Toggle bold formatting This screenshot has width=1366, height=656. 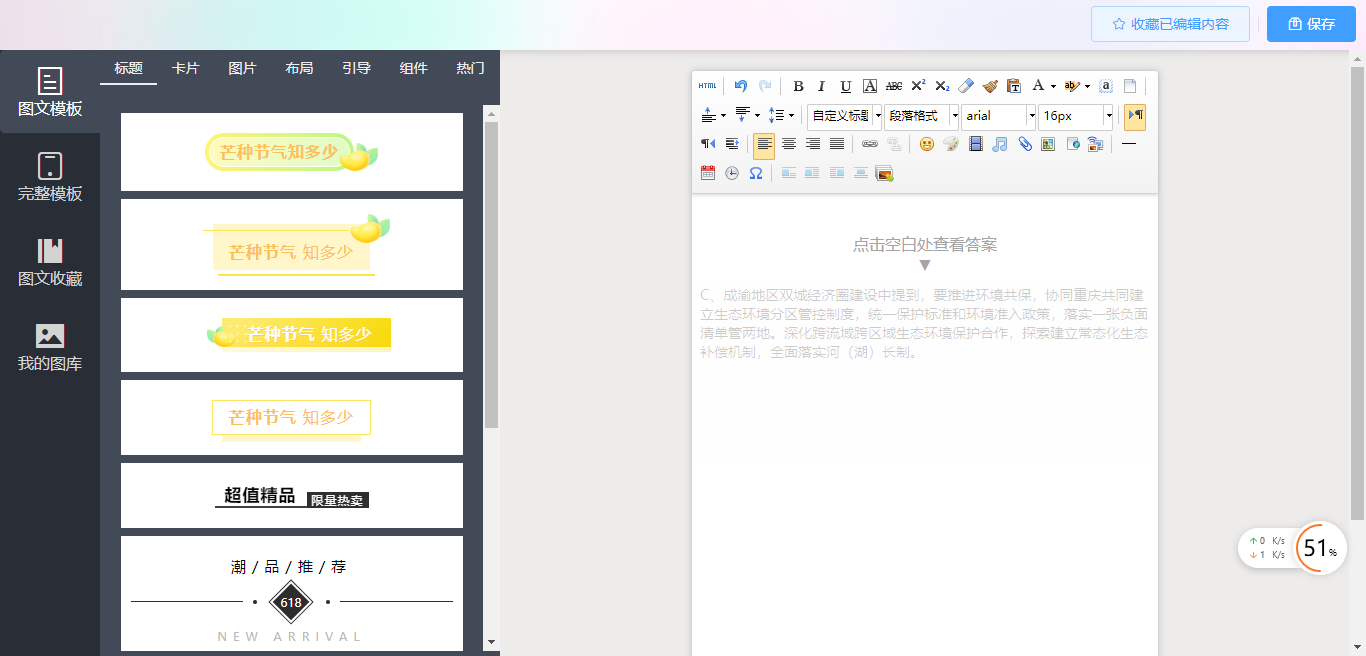pos(798,86)
